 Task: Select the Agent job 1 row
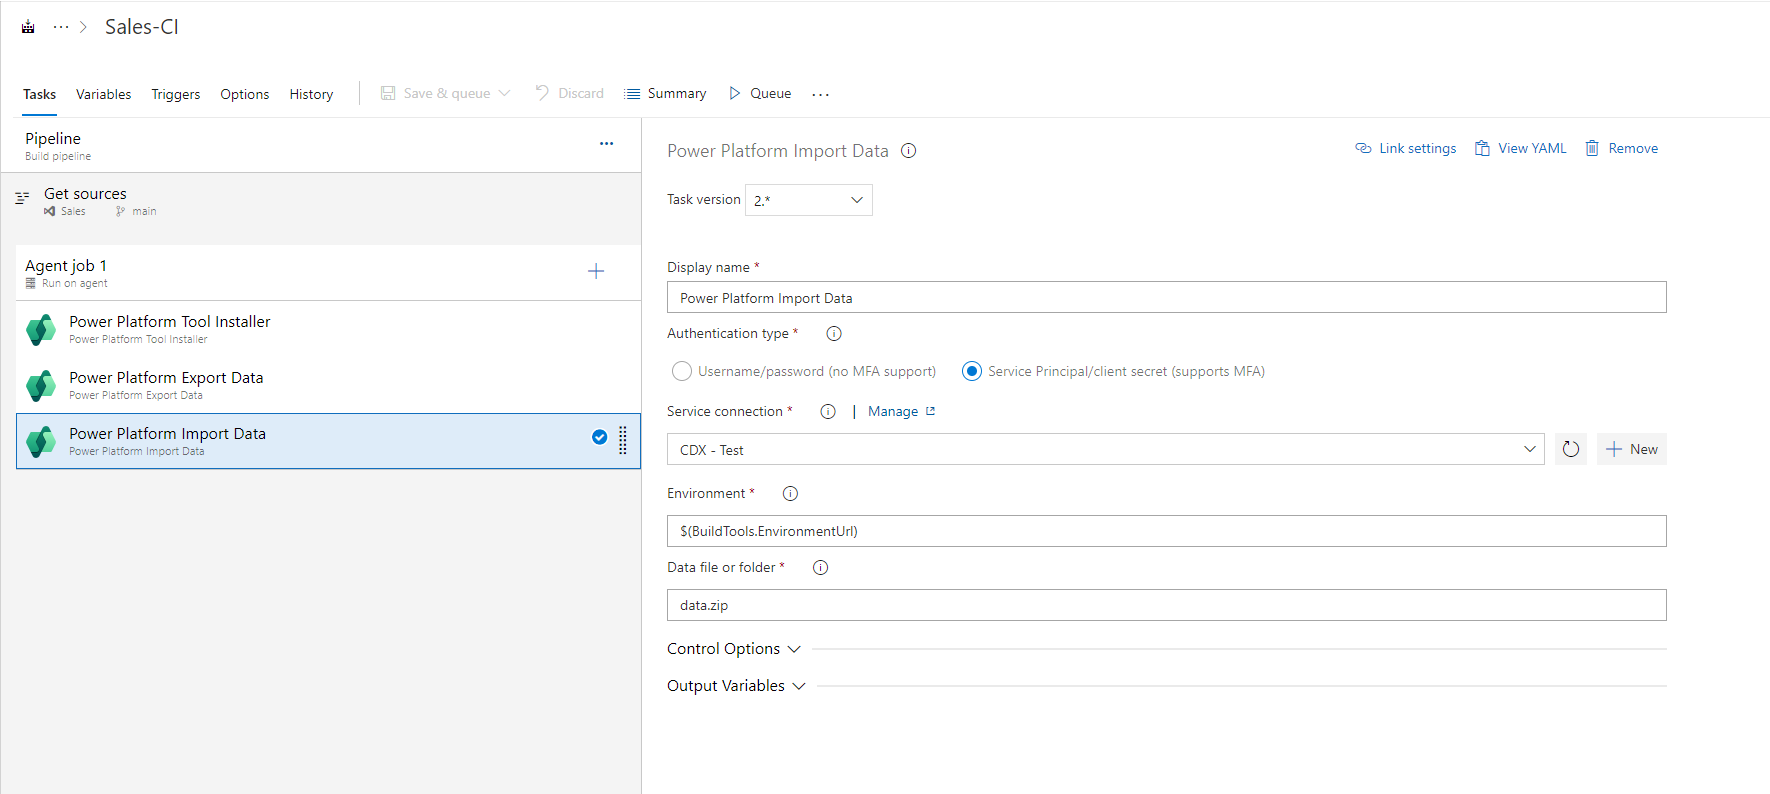pyautogui.click(x=328, y=272)
